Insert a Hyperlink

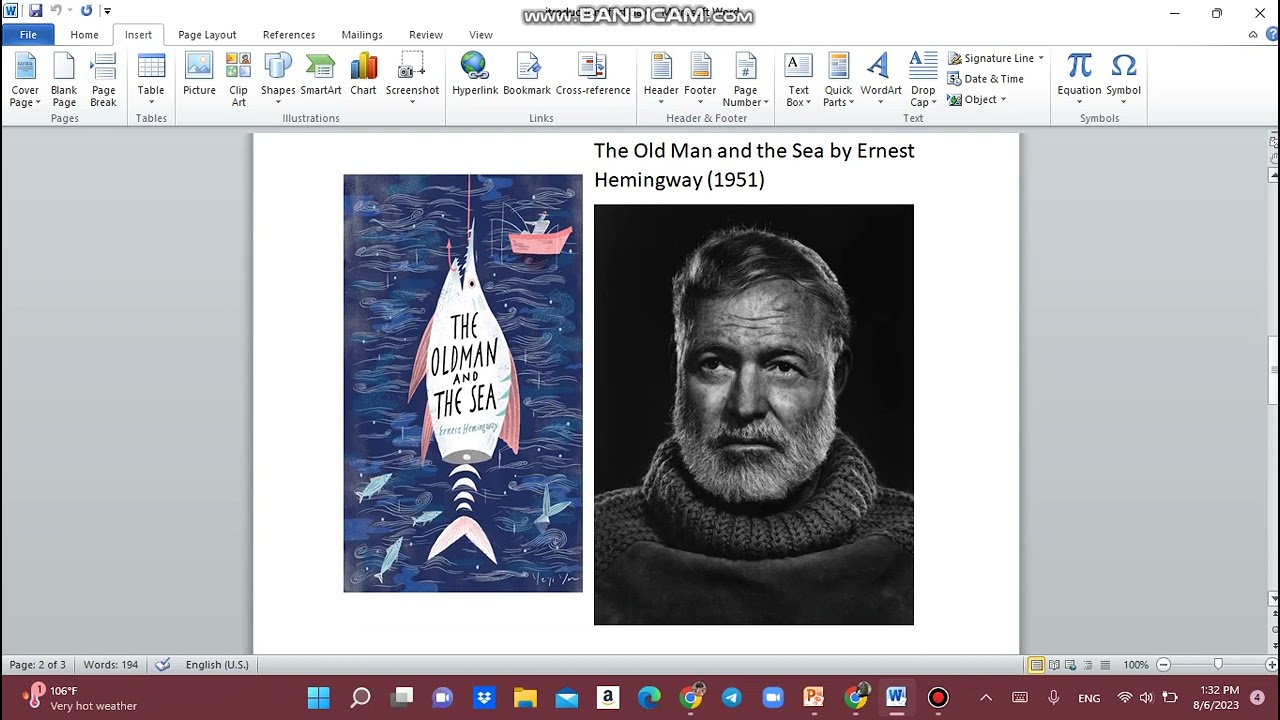point(475,75)
